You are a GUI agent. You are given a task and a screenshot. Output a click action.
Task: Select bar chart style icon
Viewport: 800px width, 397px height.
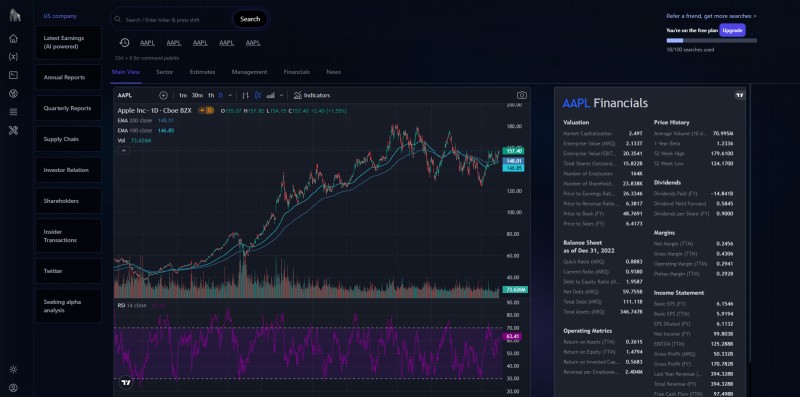point(245,95)
